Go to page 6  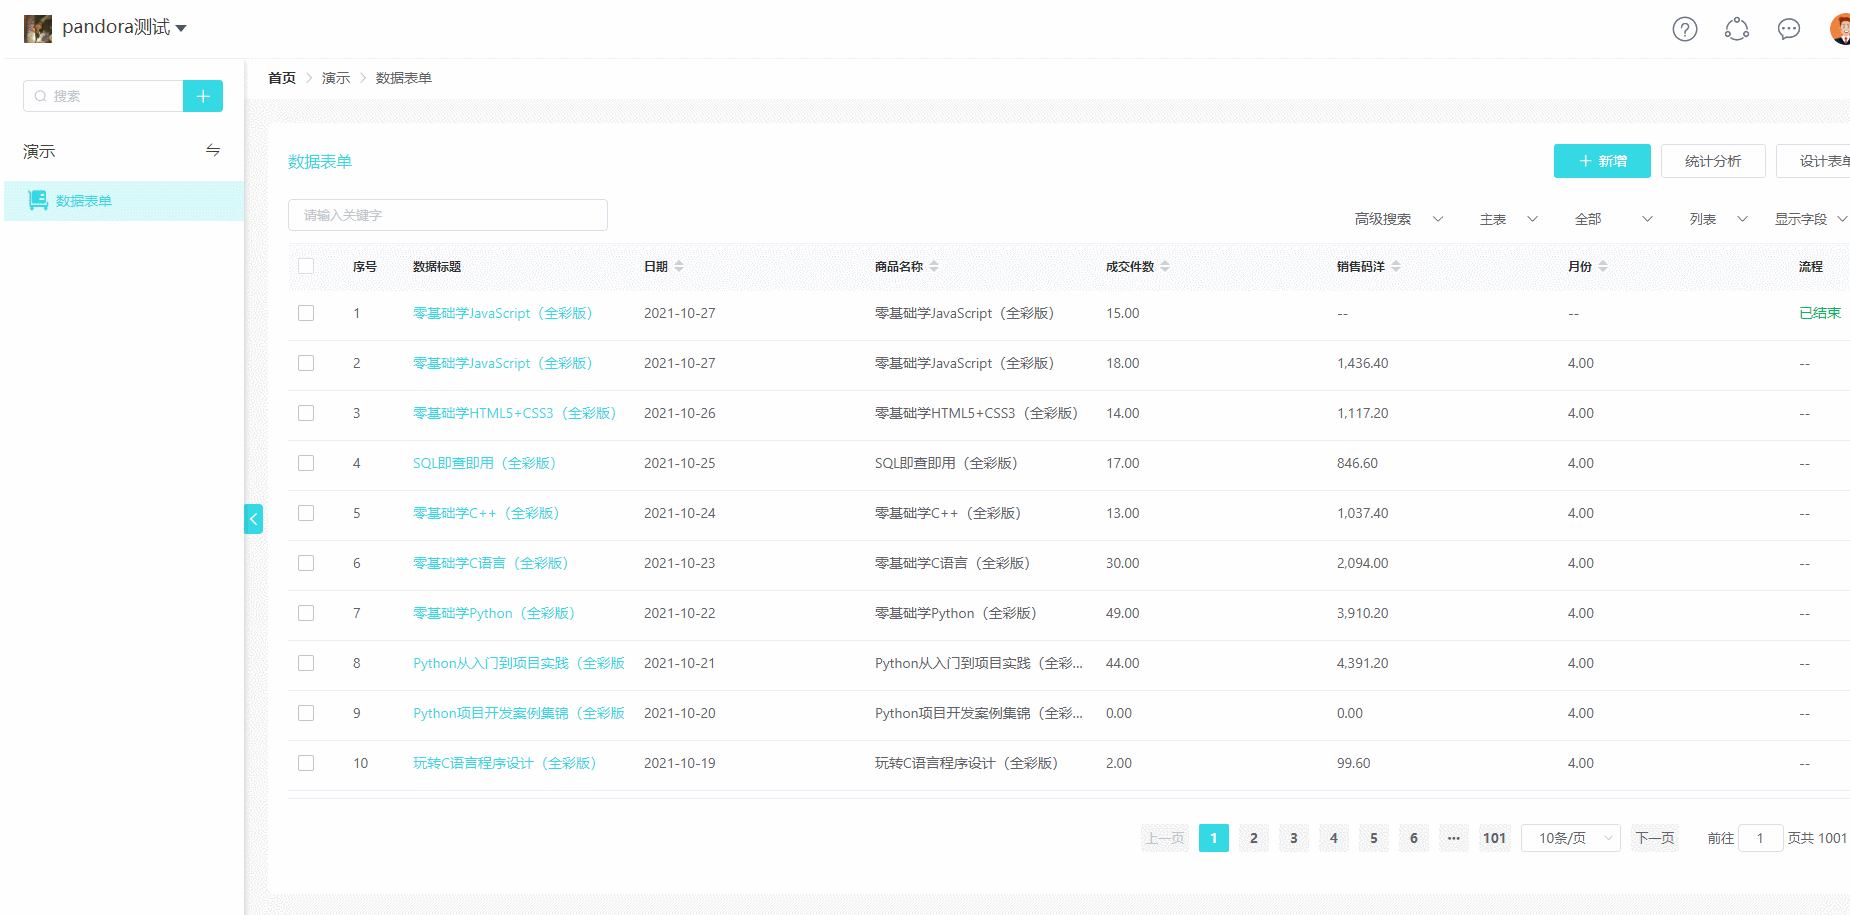(1414, 838)
